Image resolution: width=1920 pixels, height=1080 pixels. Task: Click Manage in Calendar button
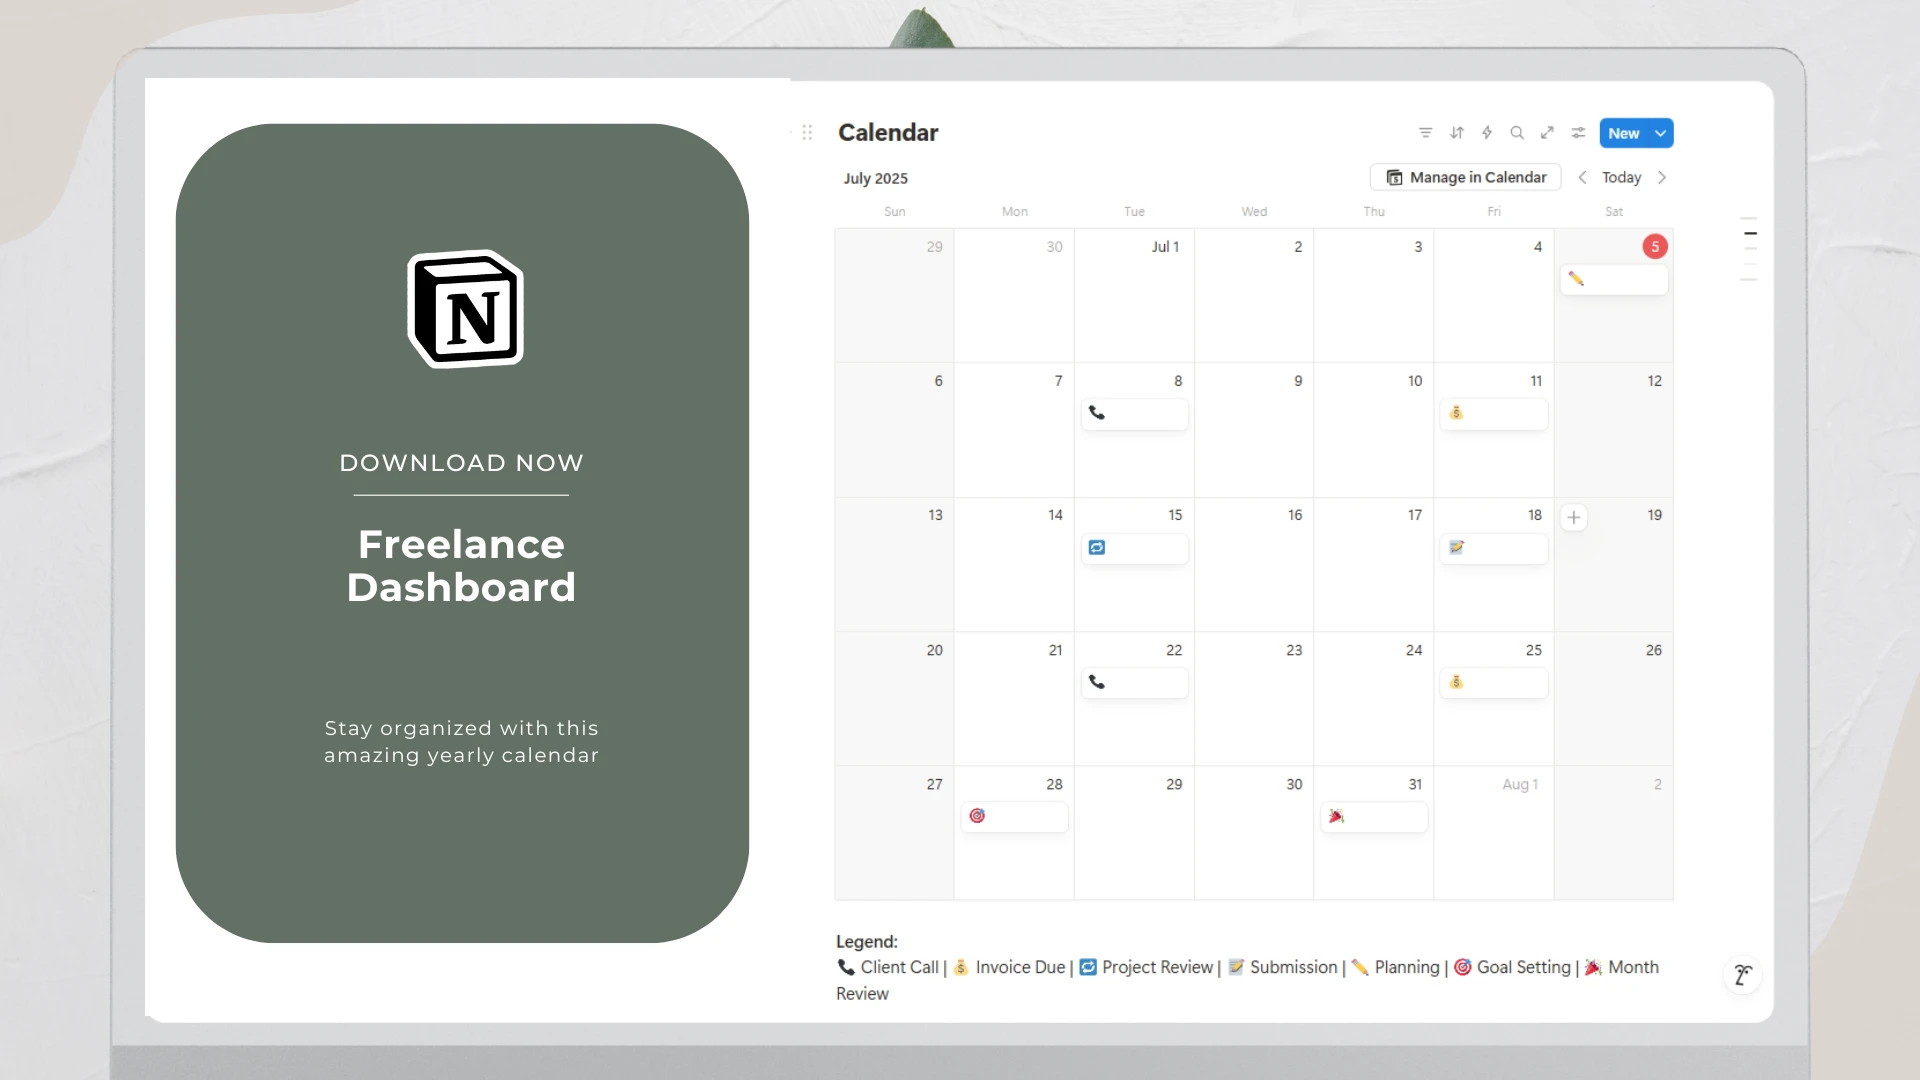point(1465,177)
